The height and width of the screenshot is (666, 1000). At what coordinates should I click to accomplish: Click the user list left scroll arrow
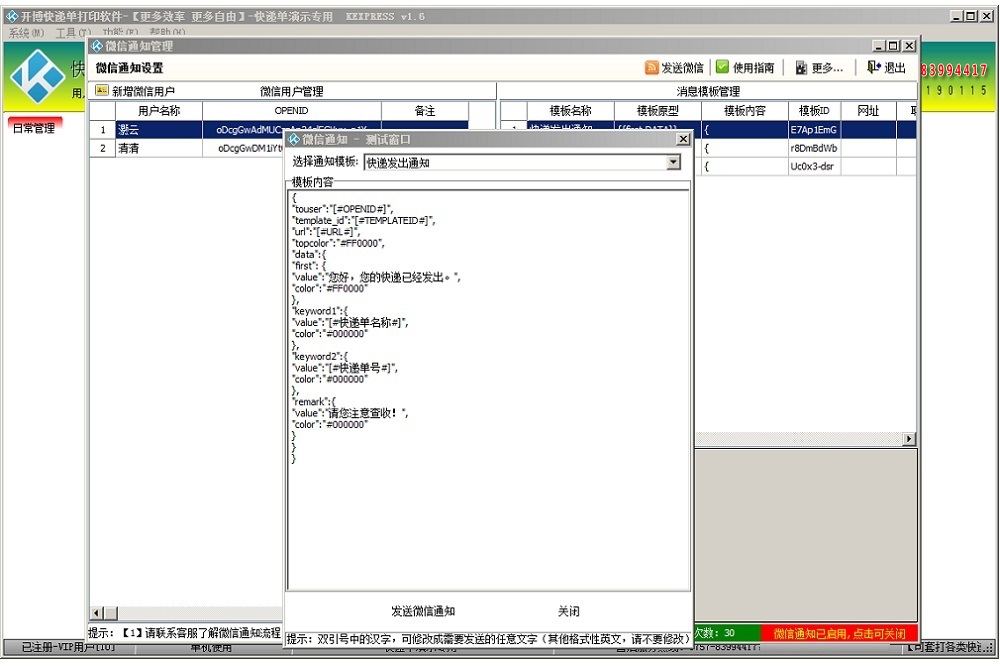click(x=96, y=613)
